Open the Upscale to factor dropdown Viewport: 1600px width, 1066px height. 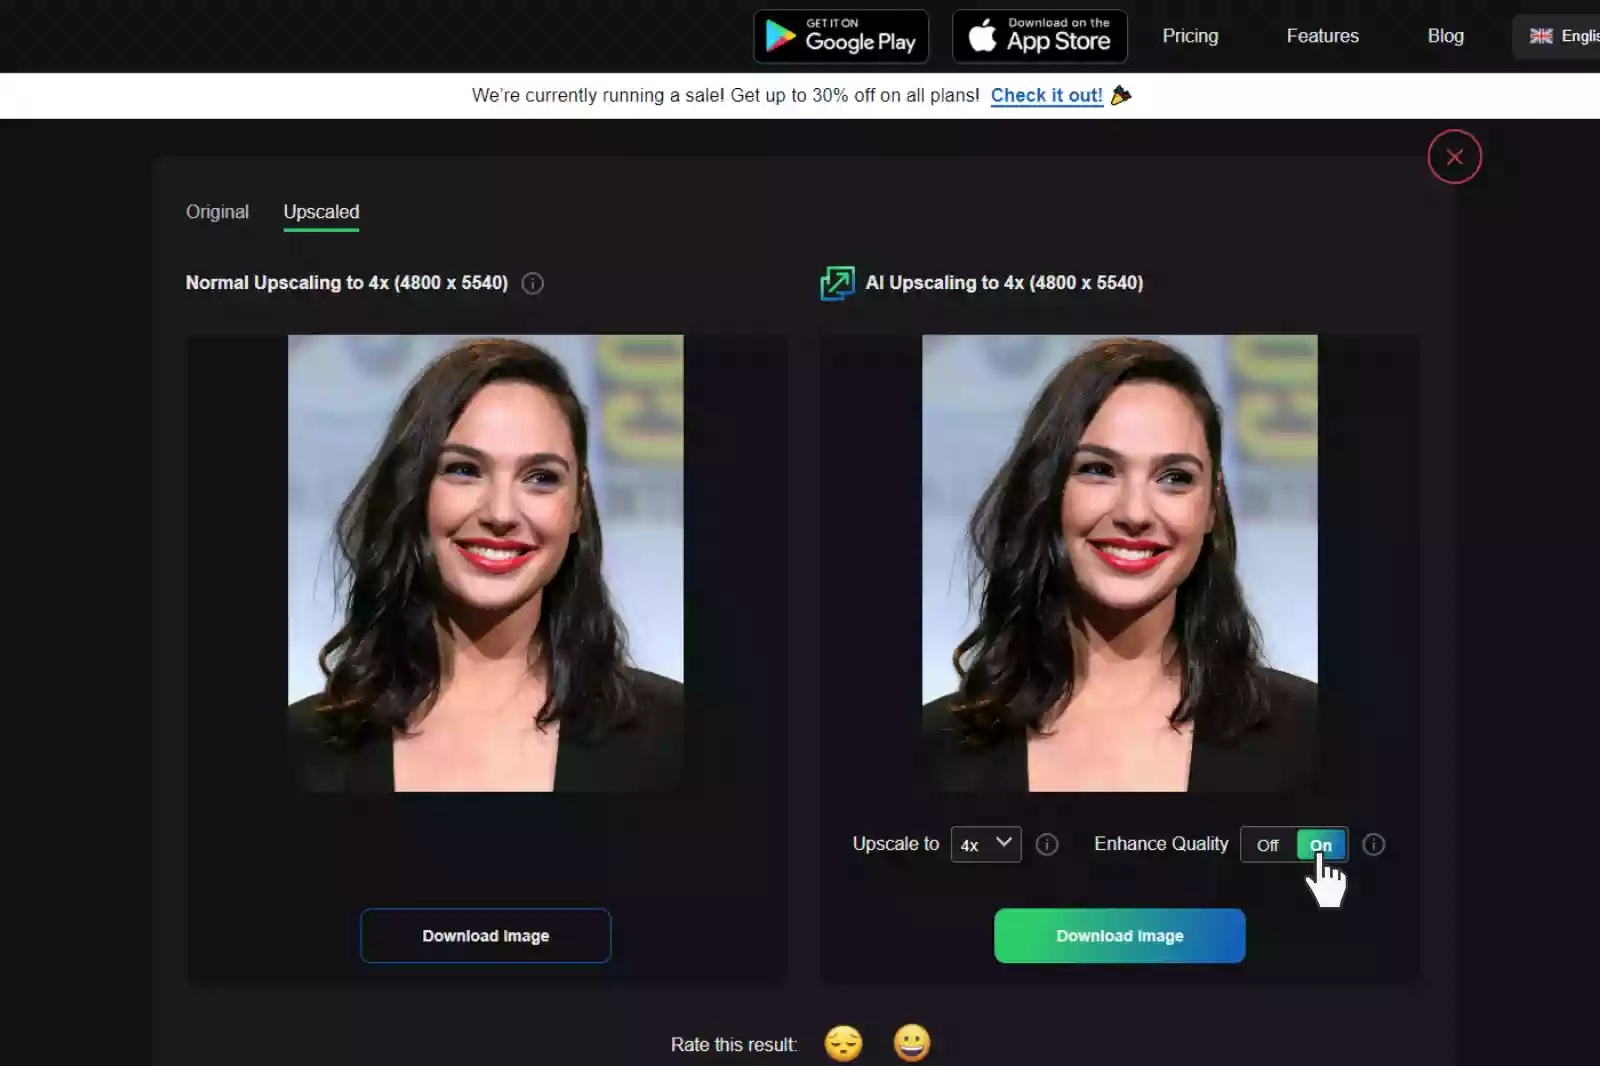click(985, 845)
